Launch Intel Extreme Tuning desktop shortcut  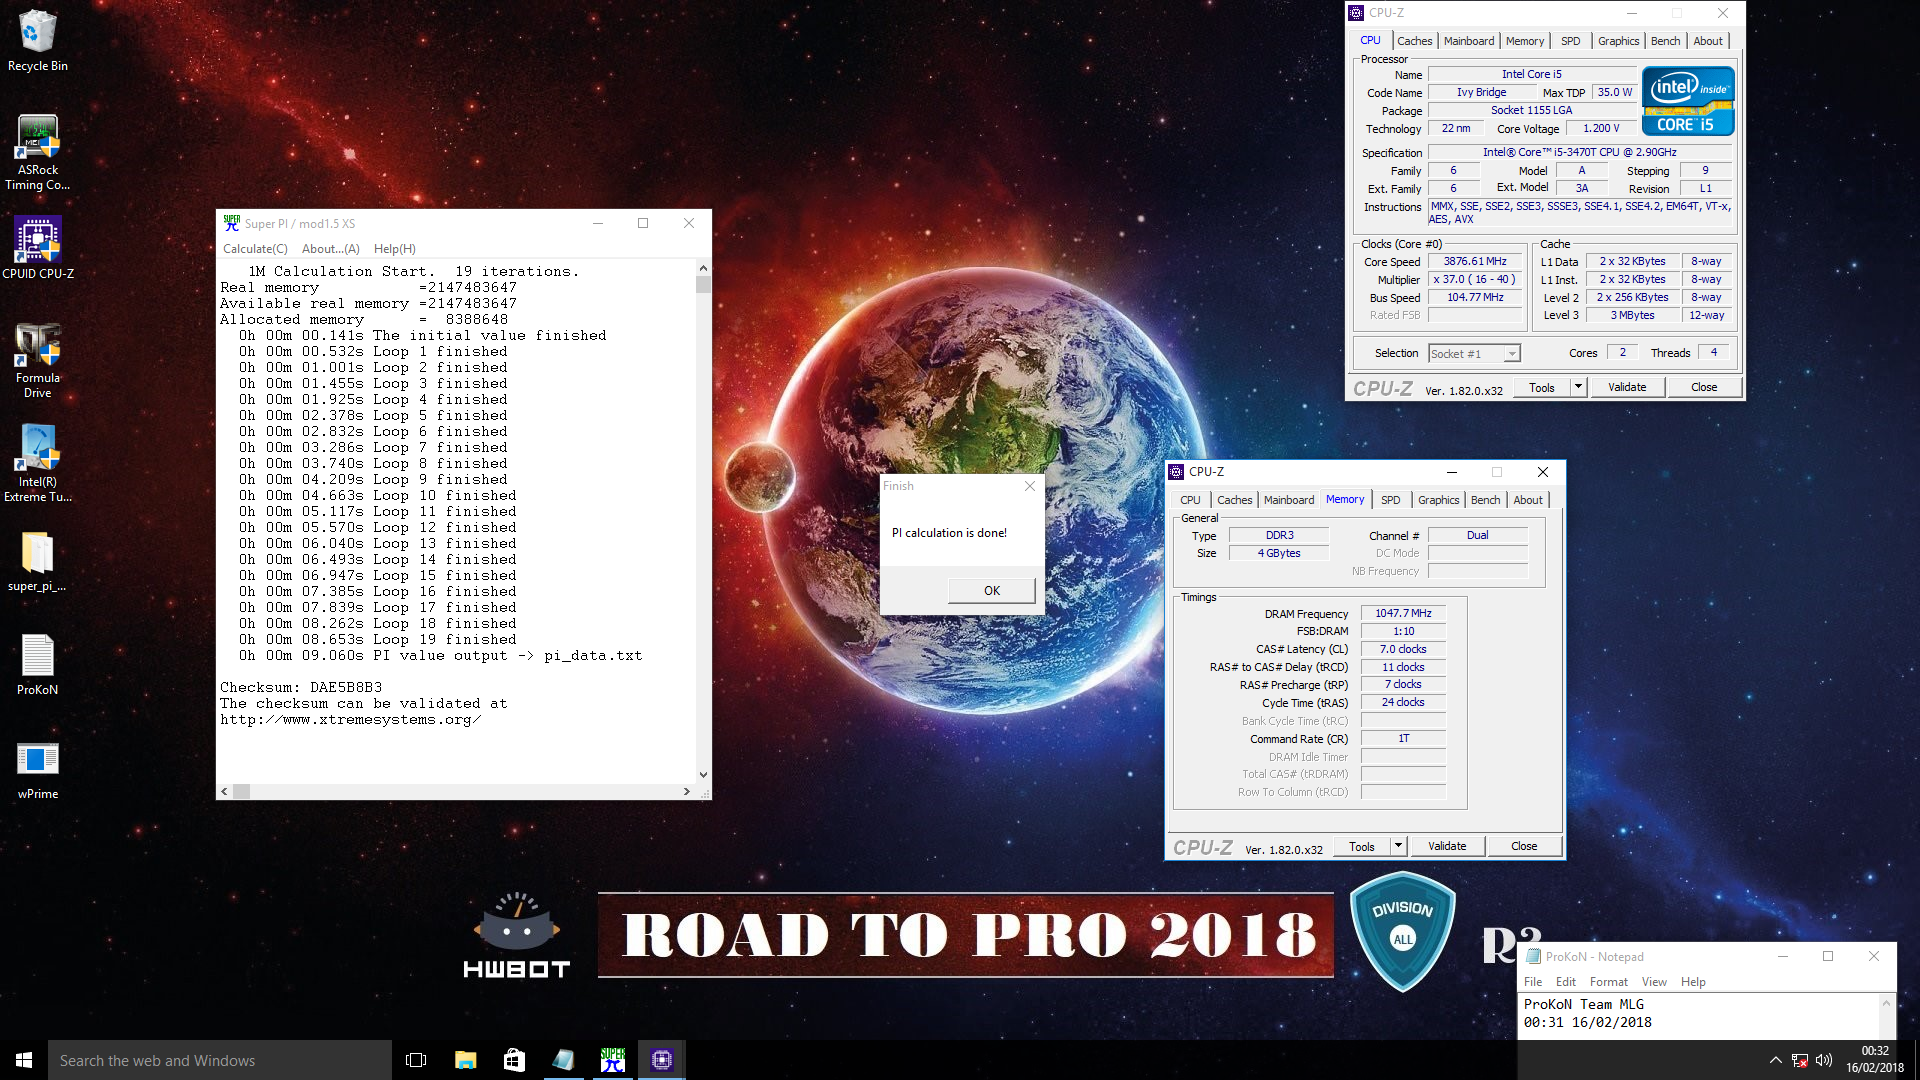tap(38, 463)
